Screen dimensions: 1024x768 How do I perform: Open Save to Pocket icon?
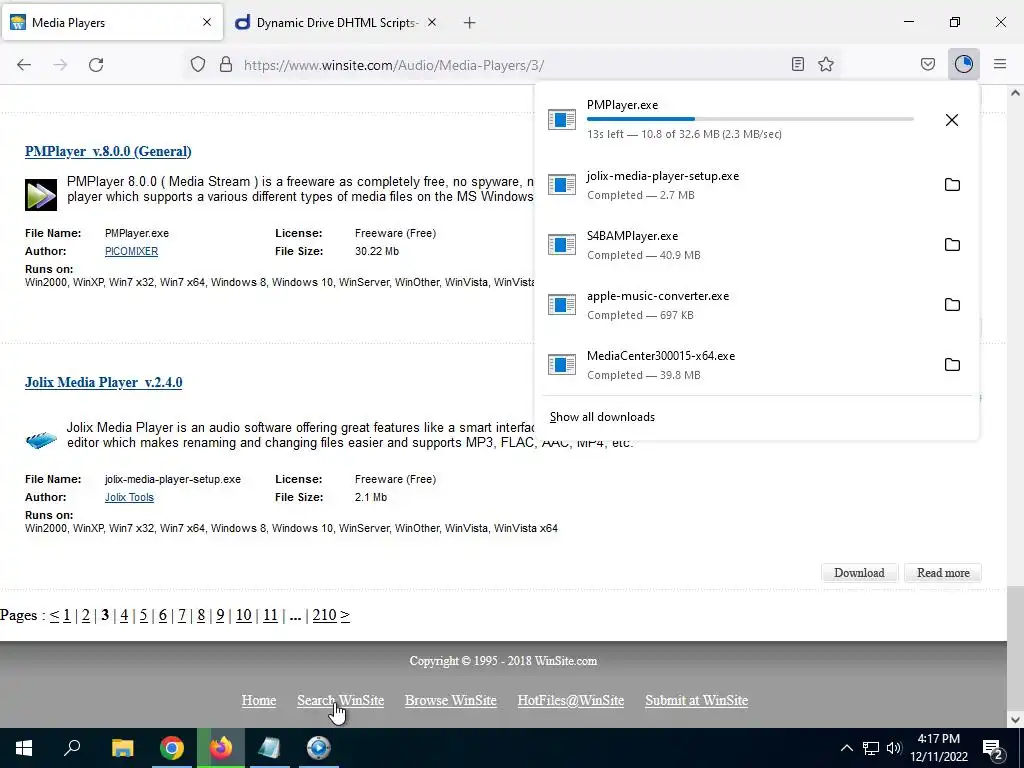coord(928,64)
